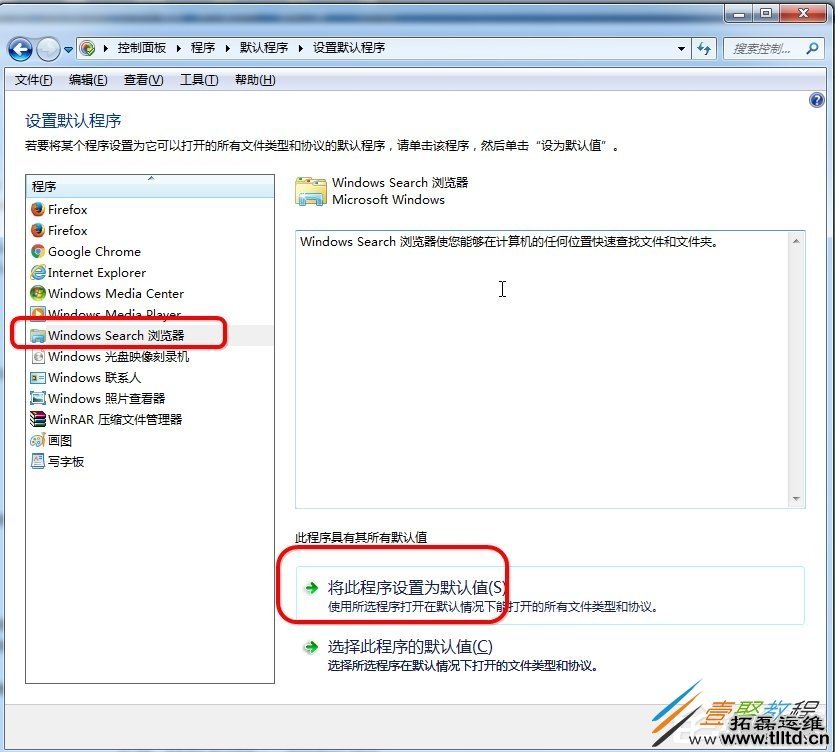Image resolution: width=835 pixels, height=752 pixels.
Task: Click 将此程序设置为默认值 option
Action: click(x=416, y=587)
